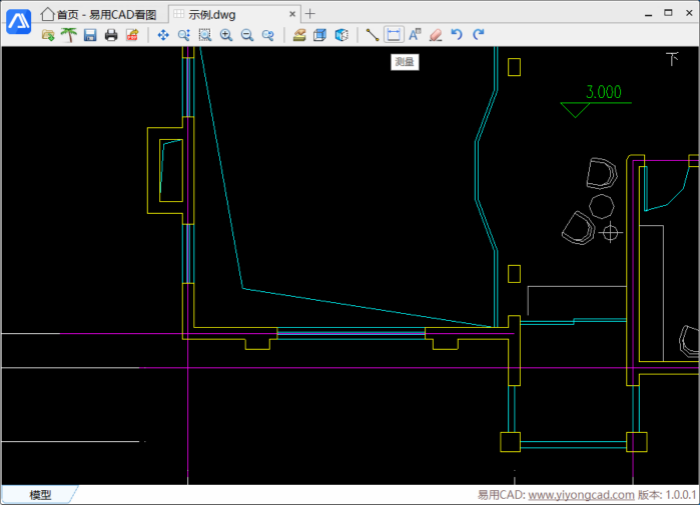Select the line drawing tool
This screenshot has width=700, height=505.
pyautogui.click(x=372, y=35)
